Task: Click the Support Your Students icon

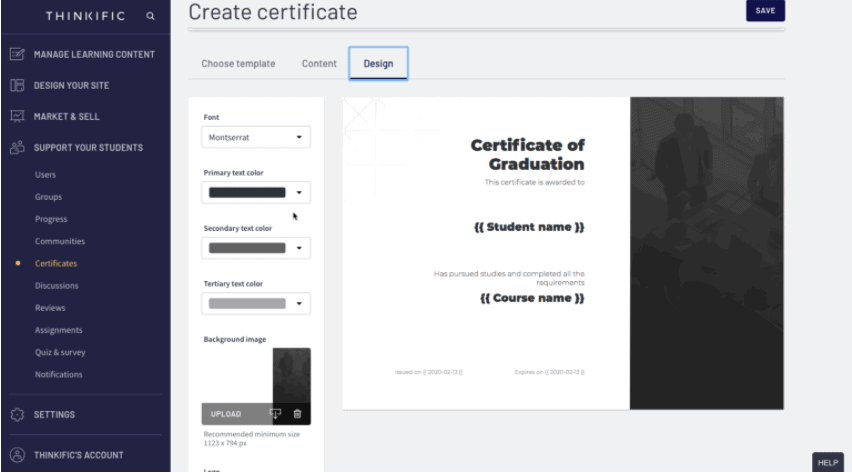Action: pos(17,147)
